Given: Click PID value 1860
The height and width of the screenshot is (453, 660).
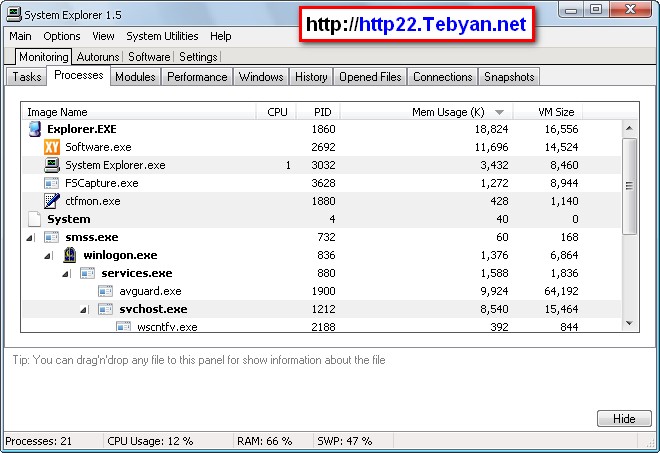Looking at the screenshot, I should 323,129.
